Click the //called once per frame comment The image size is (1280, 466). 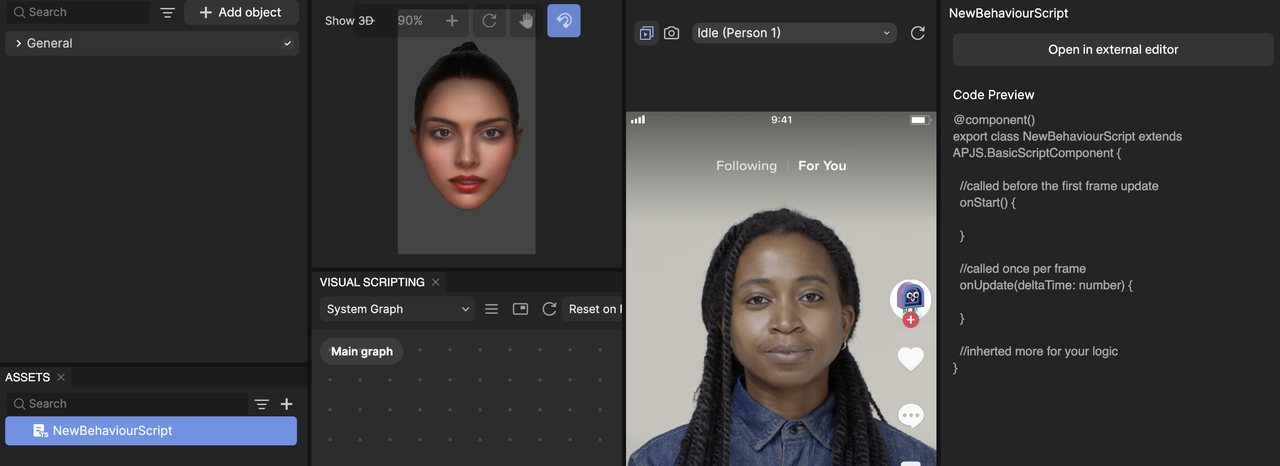click(x=1022, y=268)
